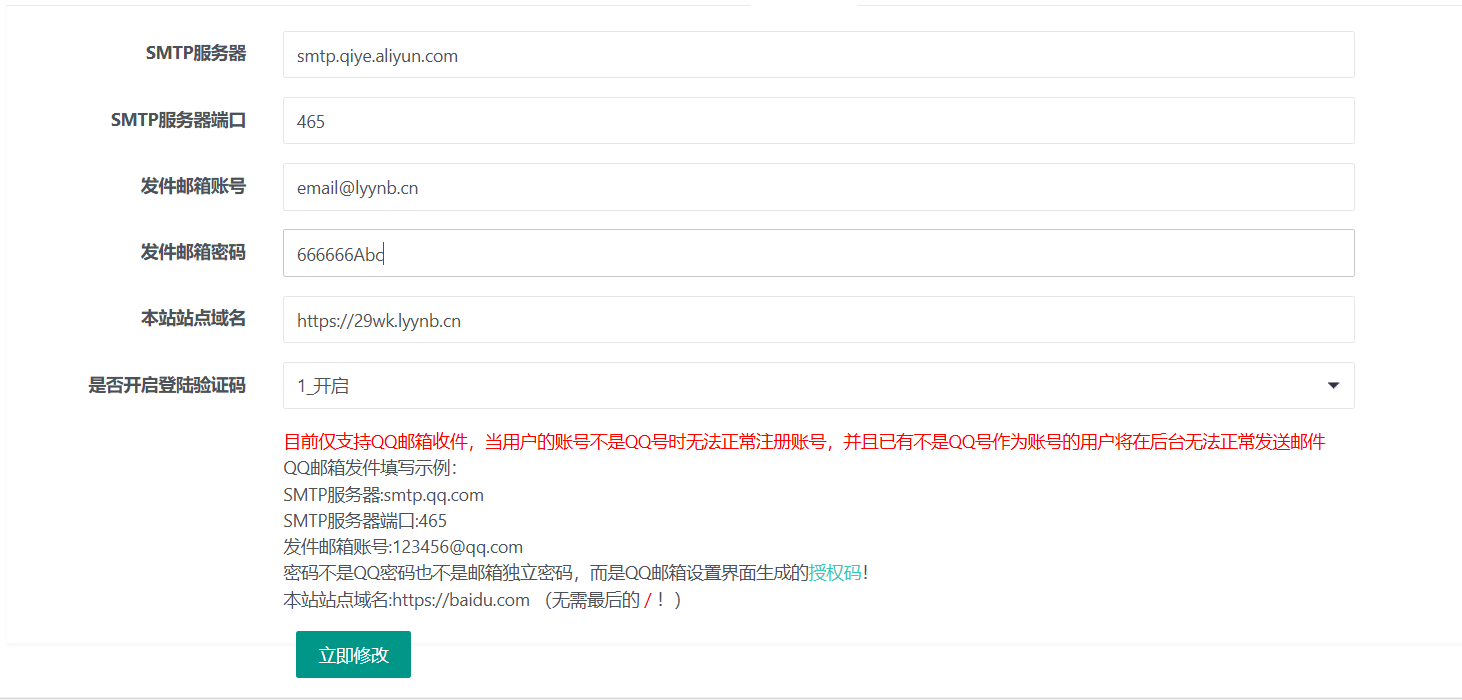
Task: Click the example line SMTP服务器:smtp.qq.com
Action: [383, 495]
